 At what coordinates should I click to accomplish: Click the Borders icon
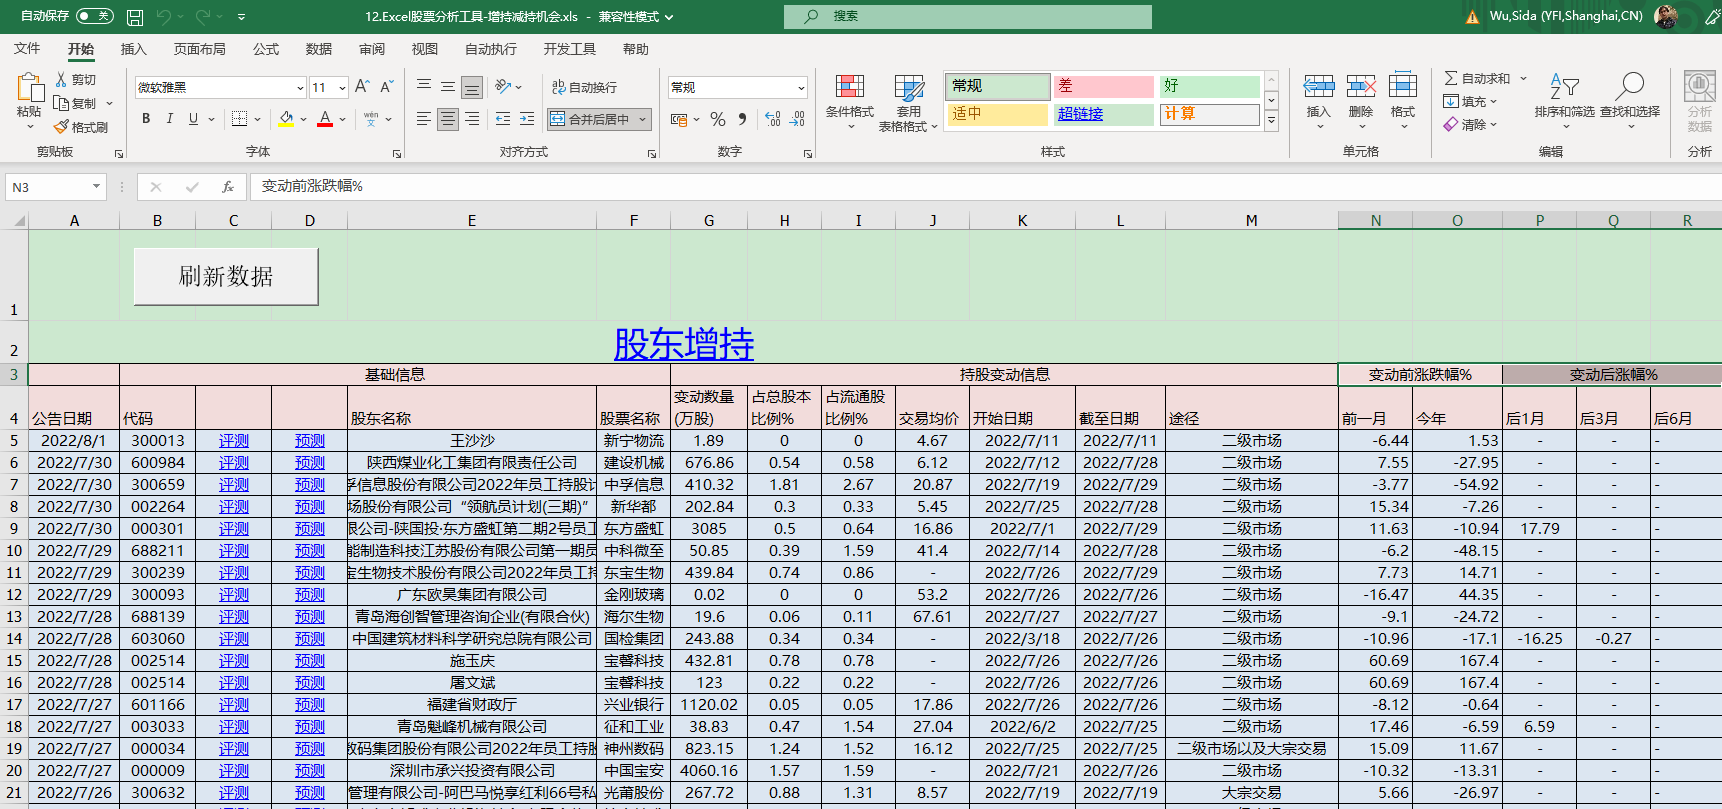point(239,119)
